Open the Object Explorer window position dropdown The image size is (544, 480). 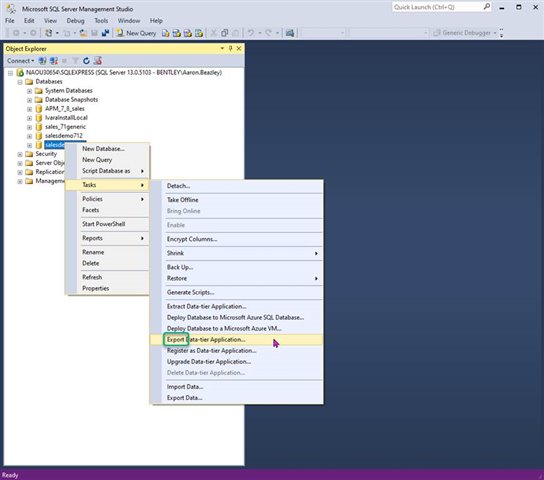click(x=222, y=49)
